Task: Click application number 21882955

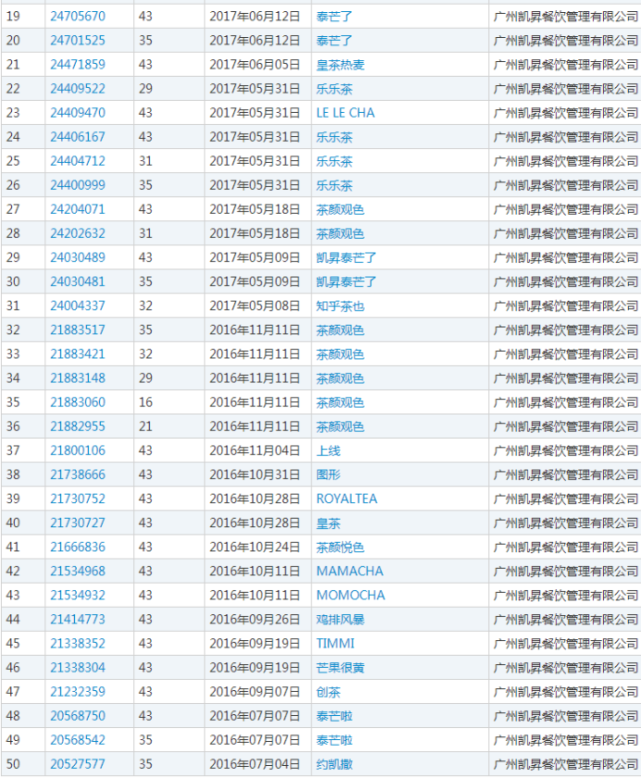Action: 78,427
